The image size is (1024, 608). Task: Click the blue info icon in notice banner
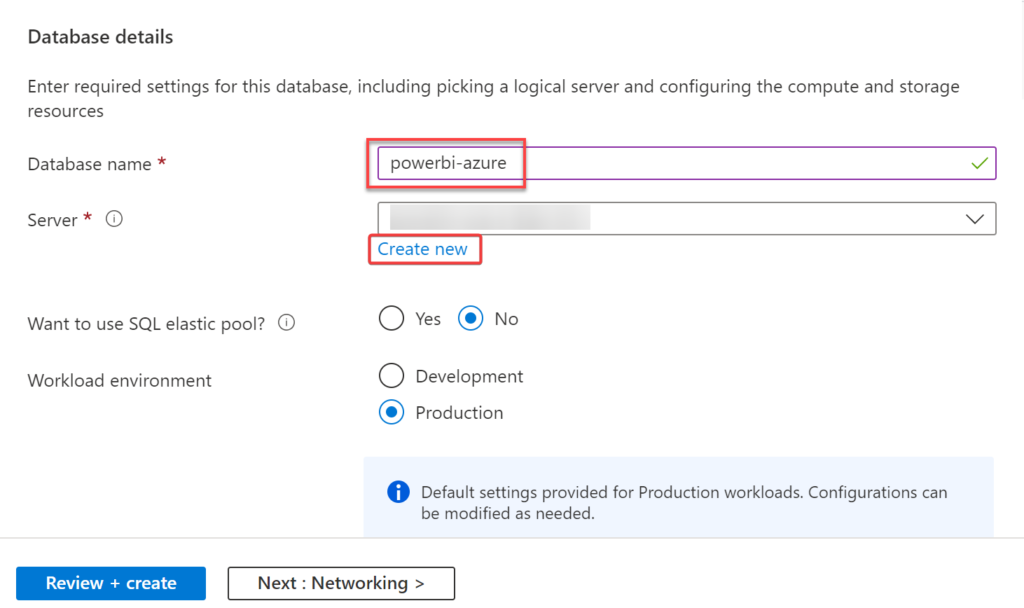click(397, 492)
